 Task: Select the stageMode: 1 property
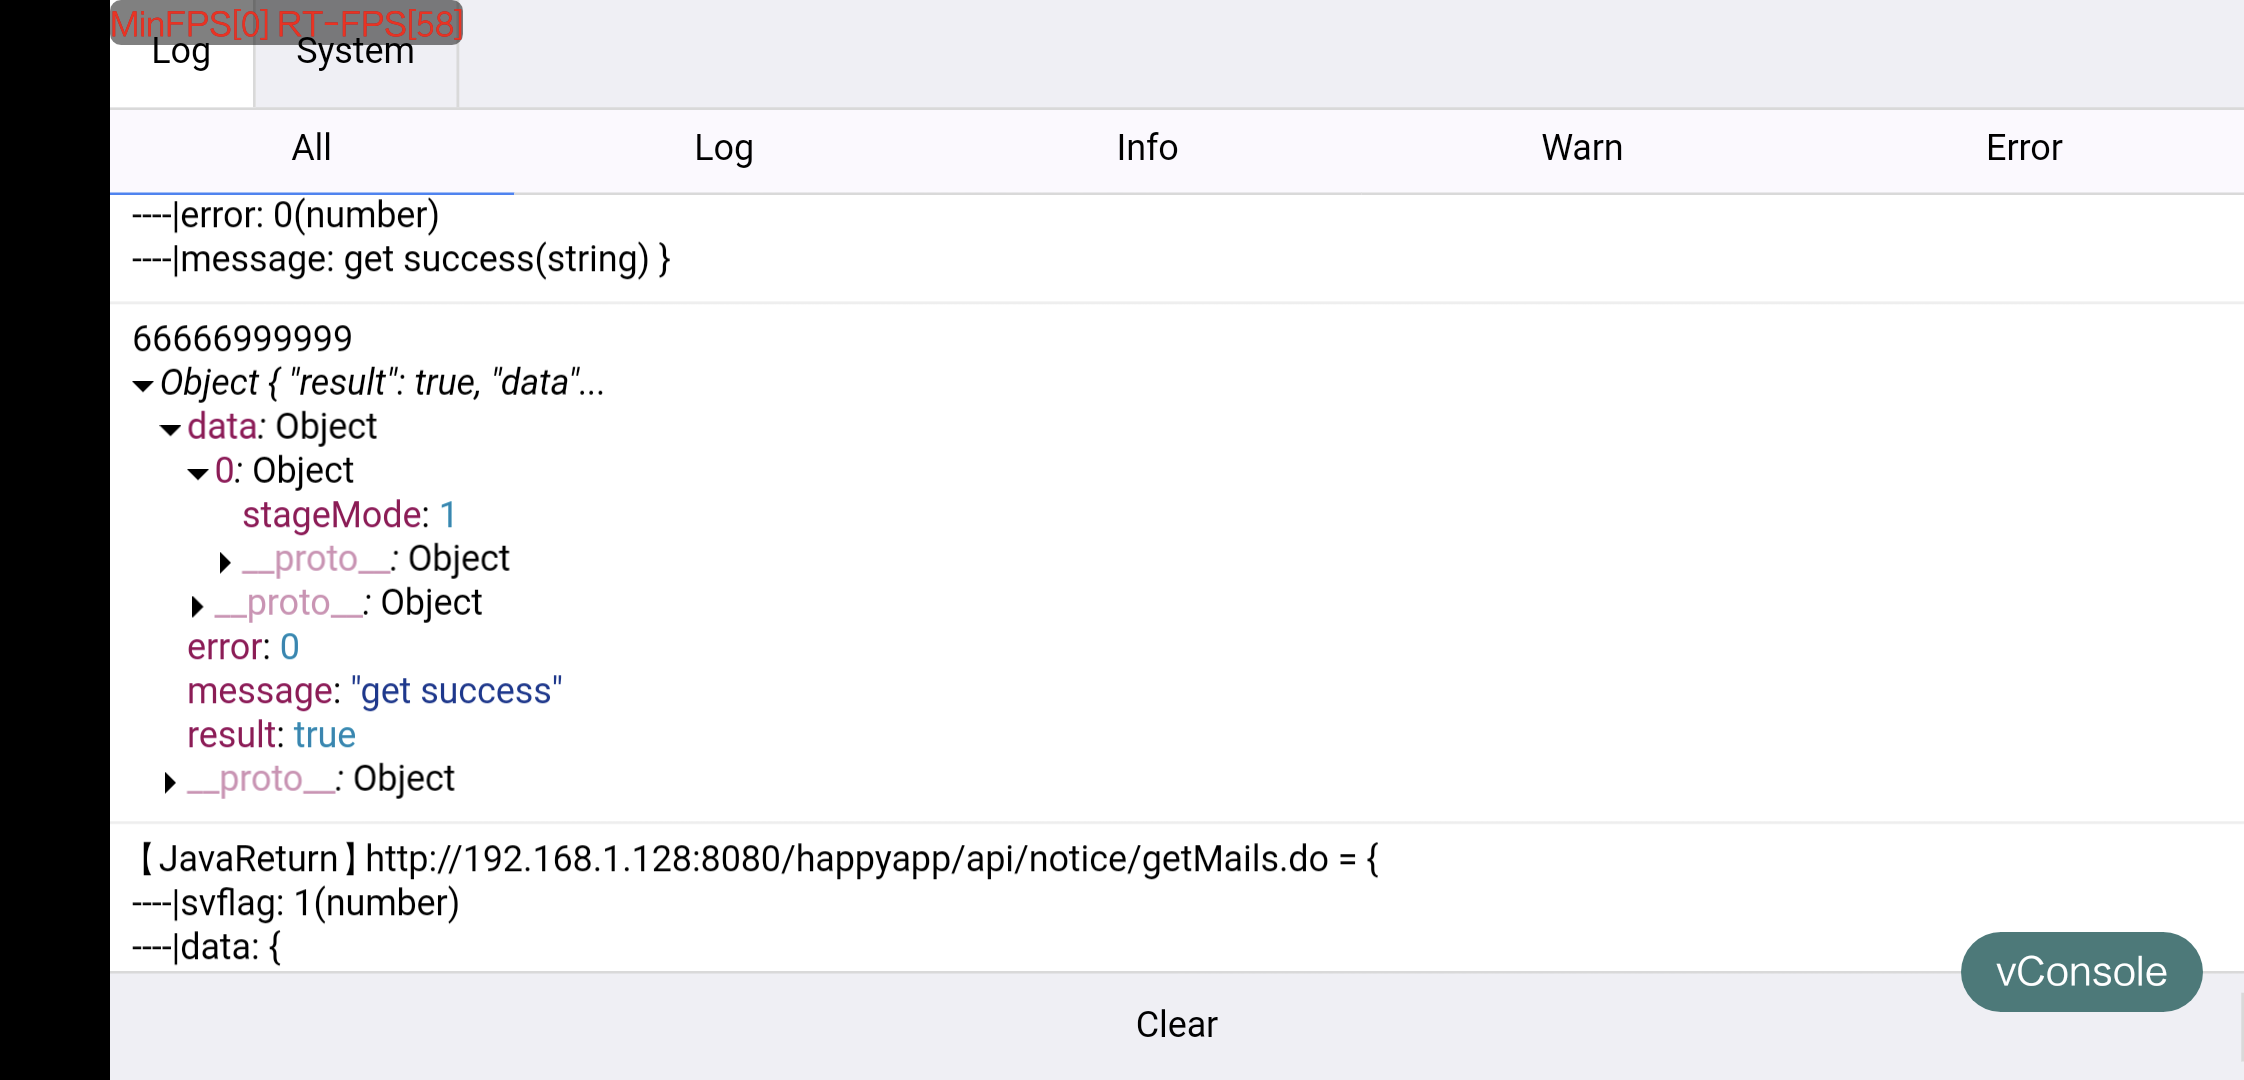tap(349, 515)
